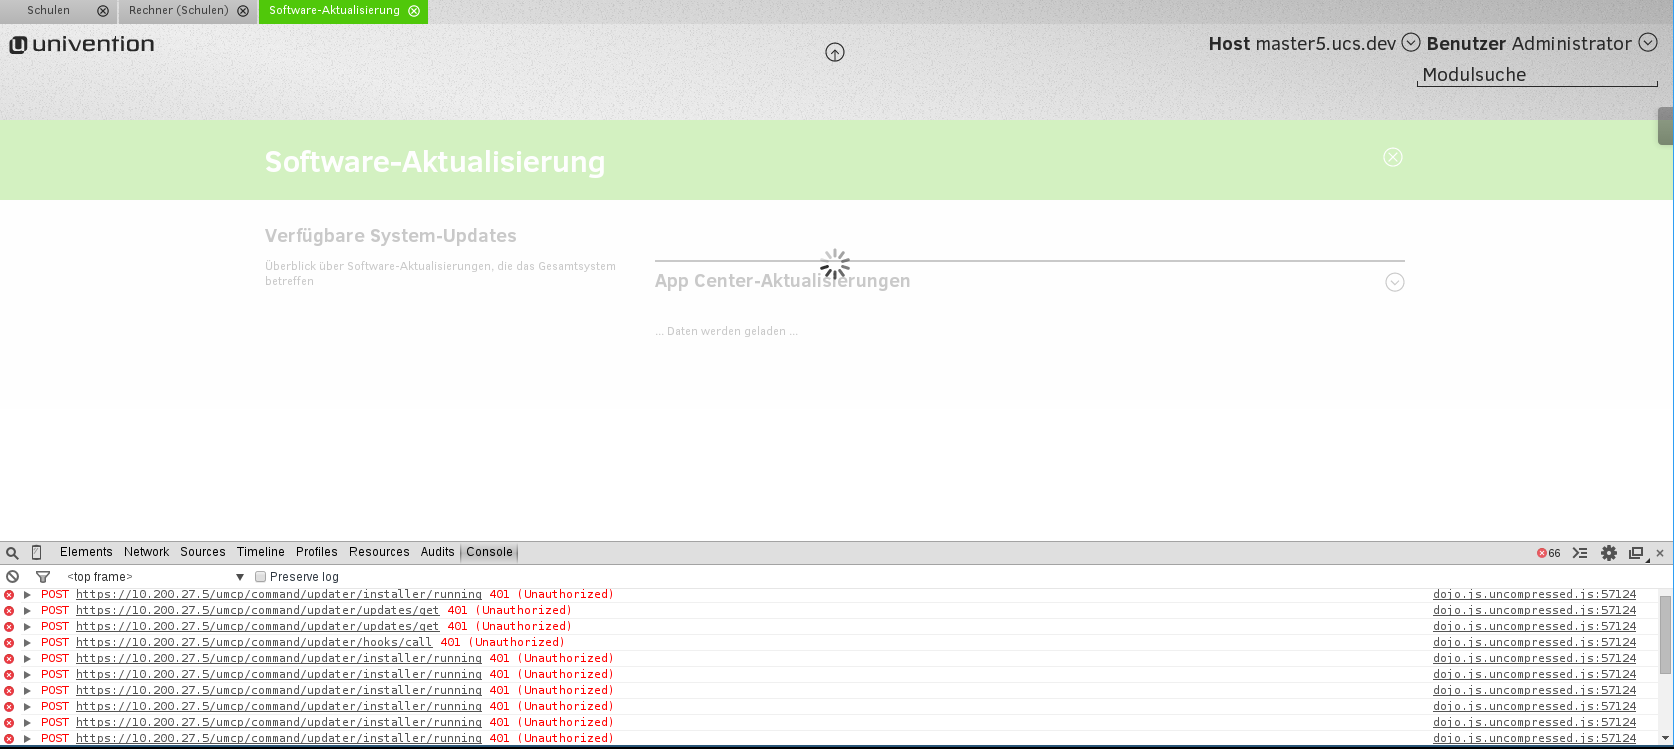
Task: Show the console drawer icon
Action: [1580, 553]
